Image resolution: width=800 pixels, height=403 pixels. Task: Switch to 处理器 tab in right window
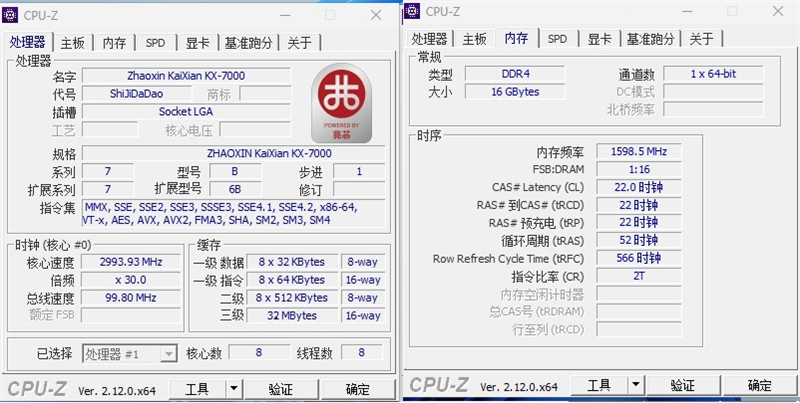(430, 39)
